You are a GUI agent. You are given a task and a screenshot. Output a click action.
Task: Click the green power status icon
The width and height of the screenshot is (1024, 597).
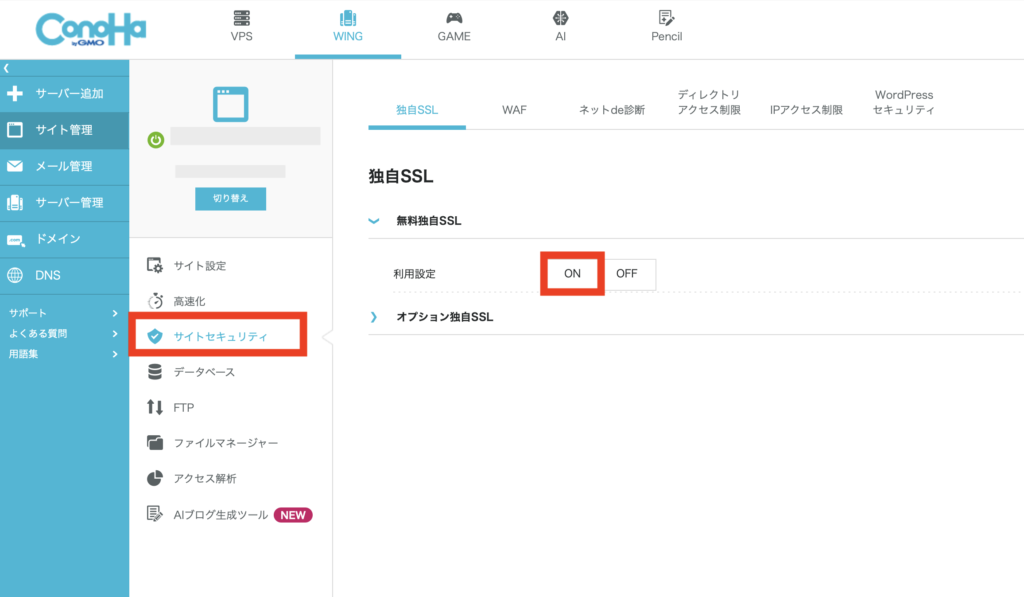[x=155, y=140]
